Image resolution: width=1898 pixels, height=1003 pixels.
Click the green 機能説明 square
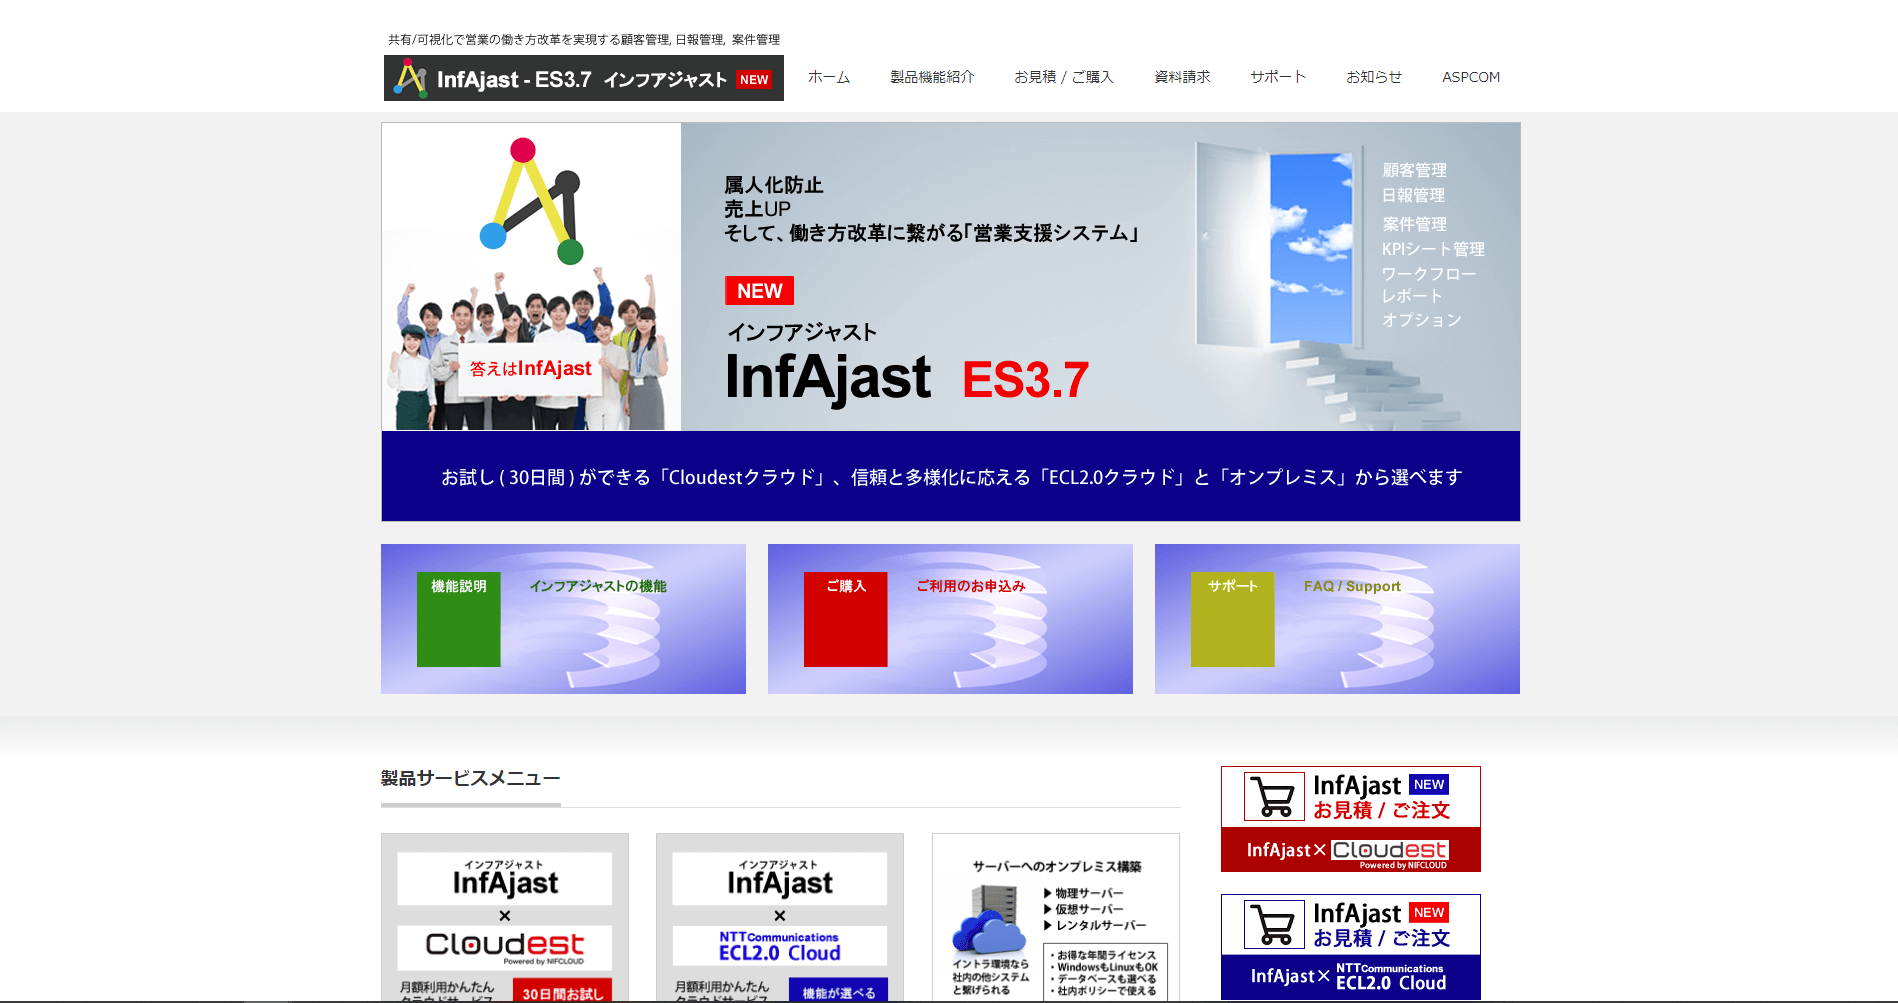pyautogui.click(x=458, y=619)
